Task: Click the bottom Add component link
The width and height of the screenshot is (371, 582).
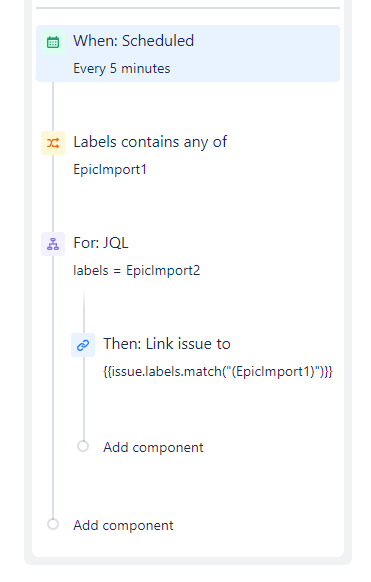Action: (123, 525)
